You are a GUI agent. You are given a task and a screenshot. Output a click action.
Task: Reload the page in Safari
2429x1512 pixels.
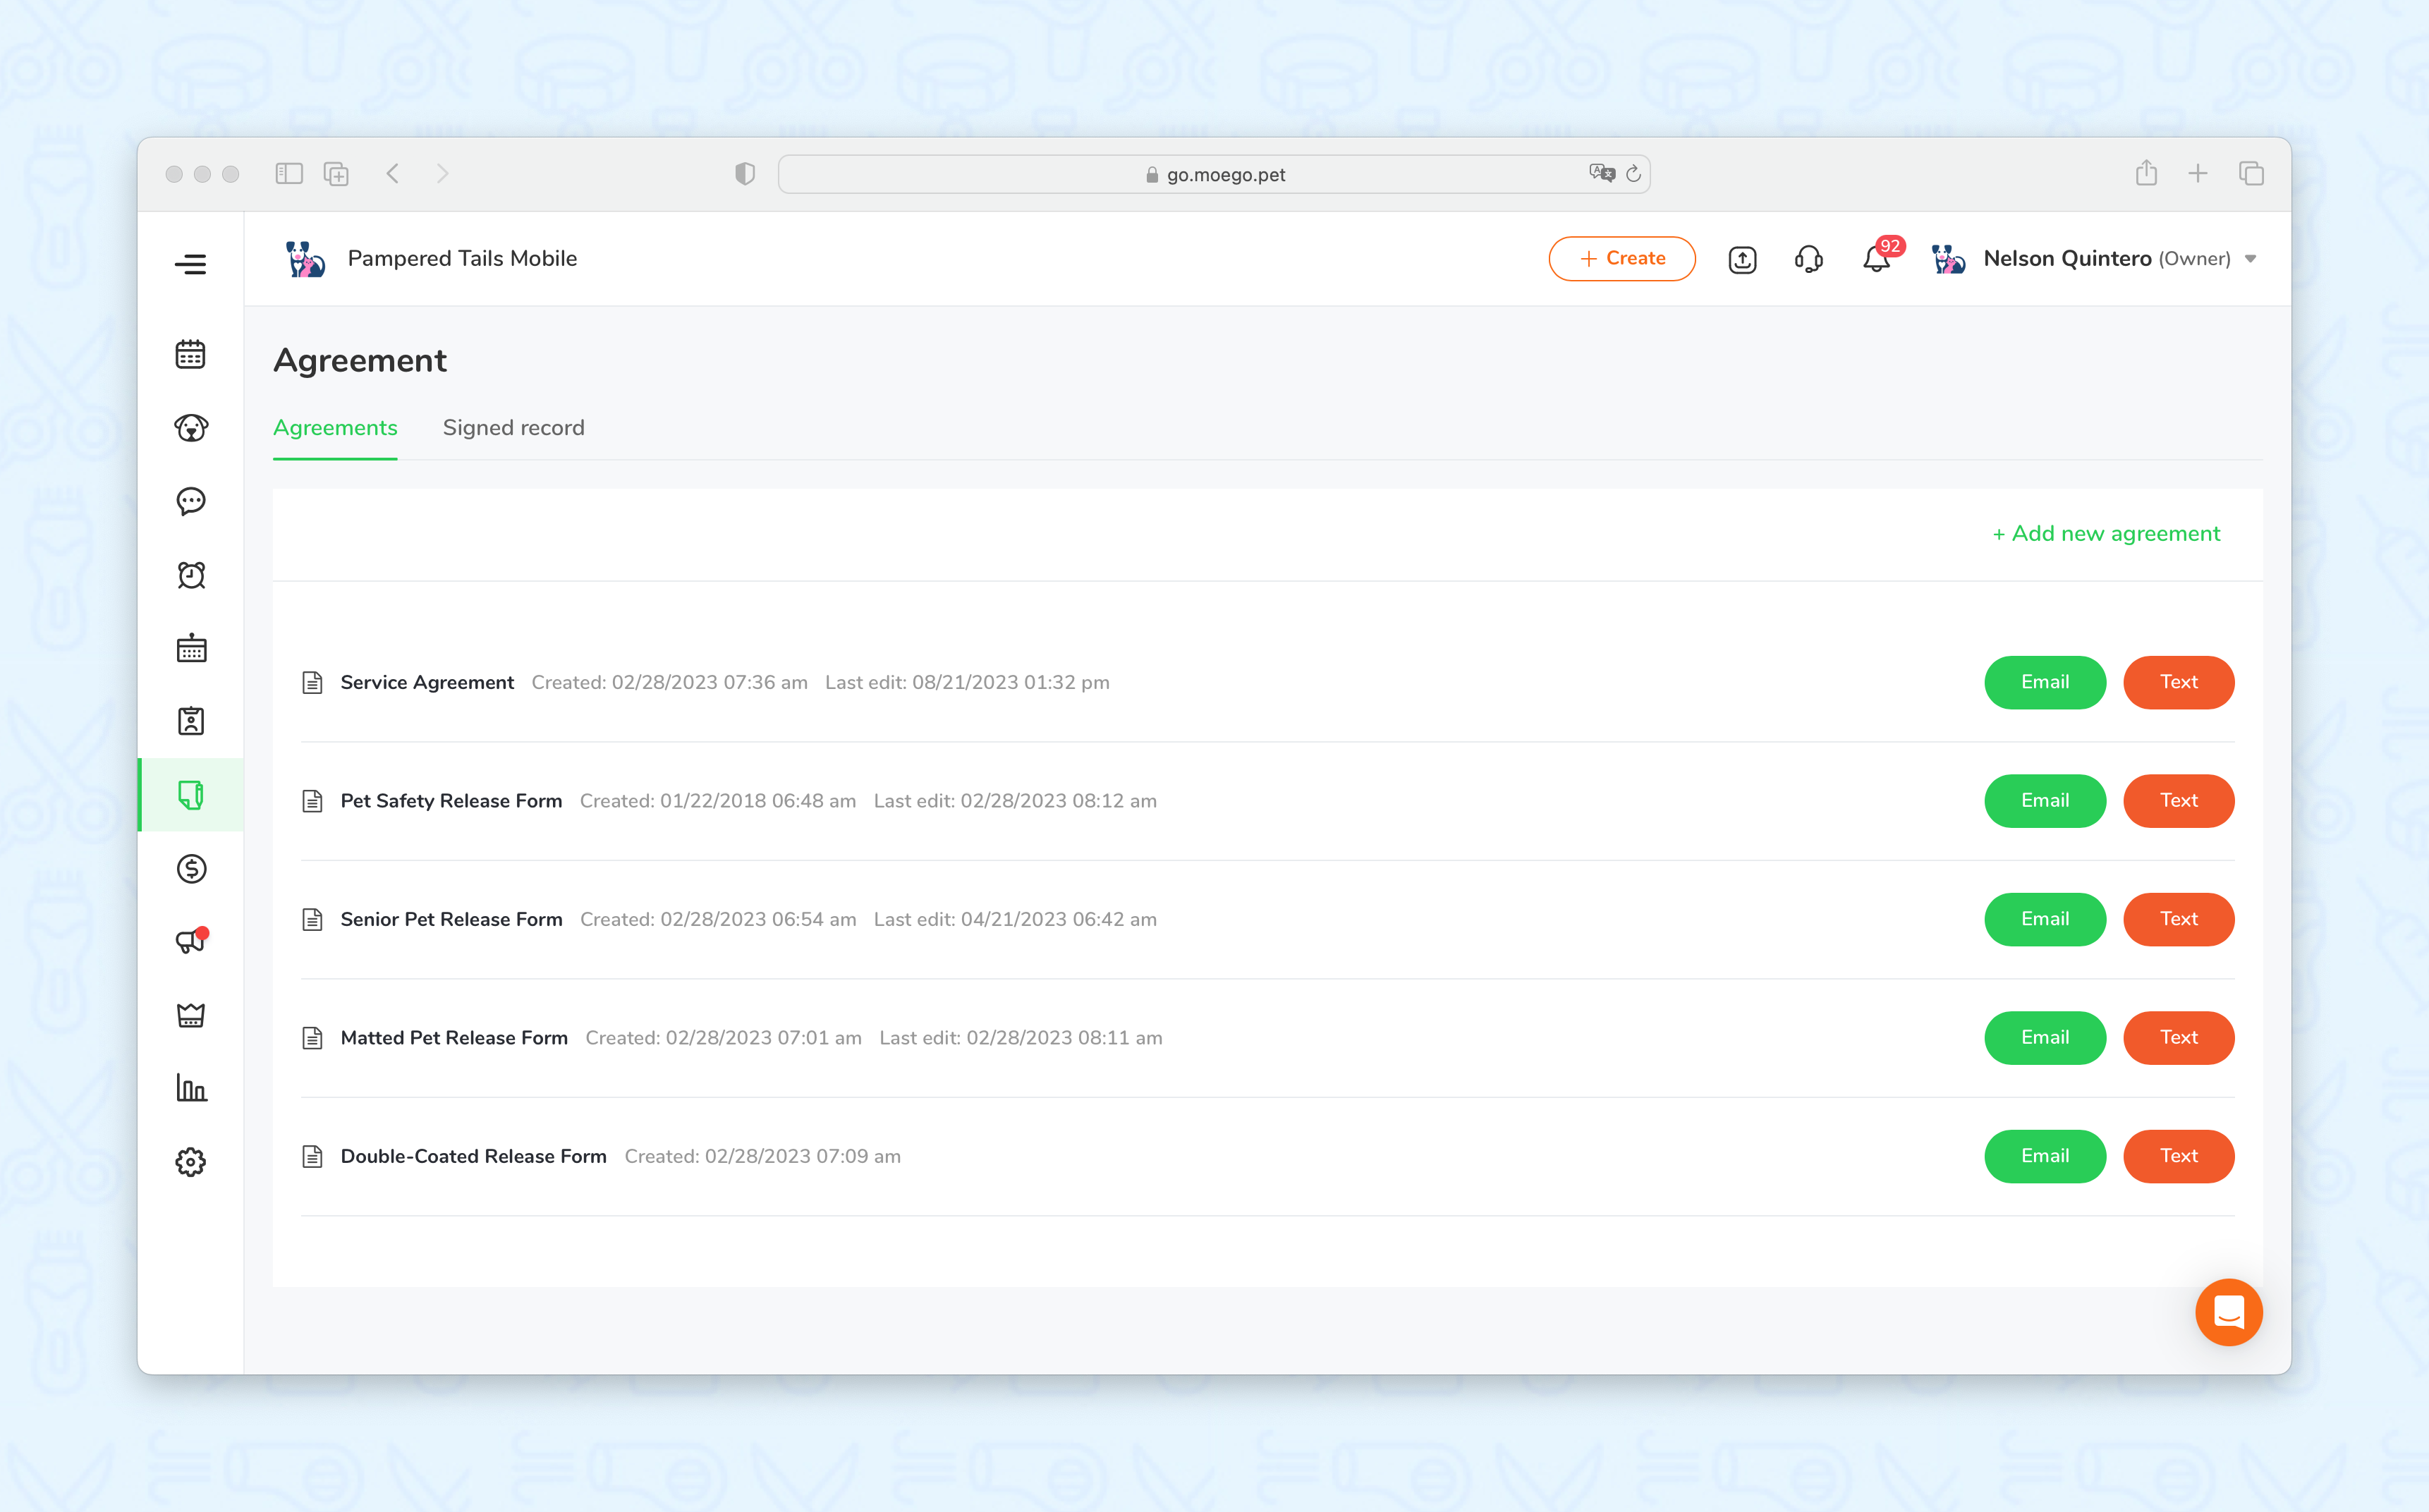1634,174
